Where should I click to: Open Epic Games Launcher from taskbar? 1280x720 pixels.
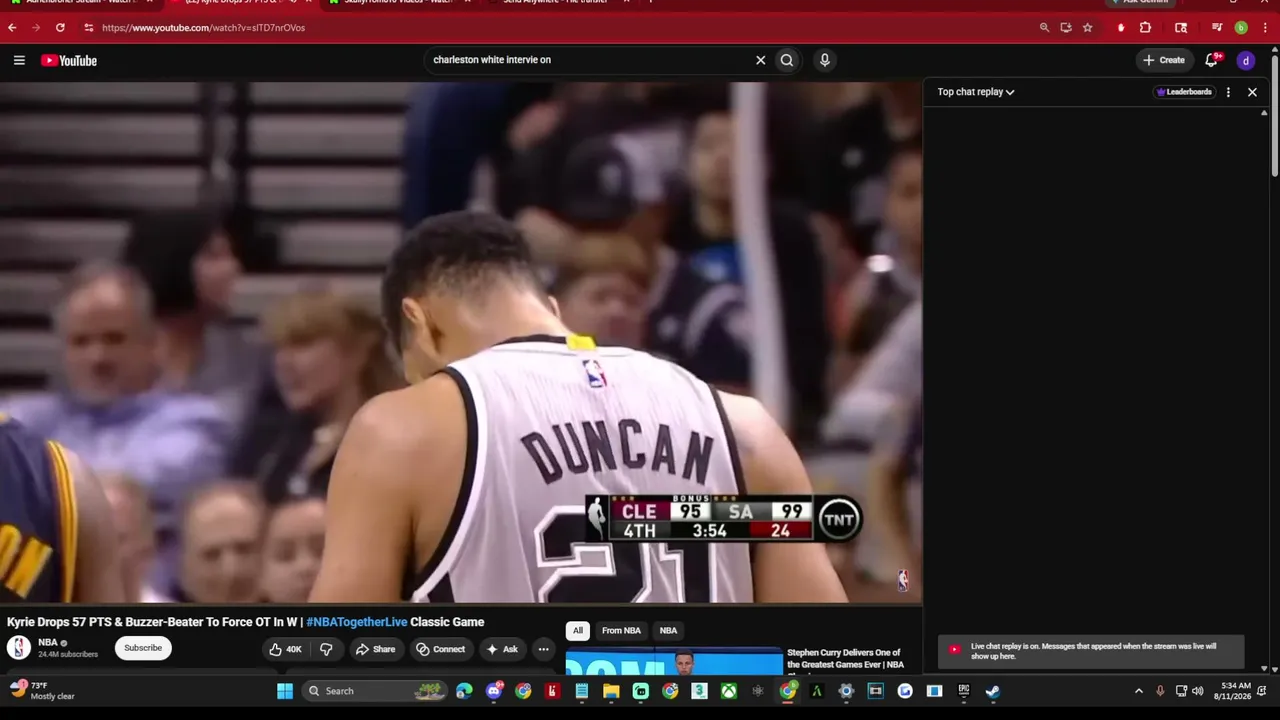click(x=964, y=691)
